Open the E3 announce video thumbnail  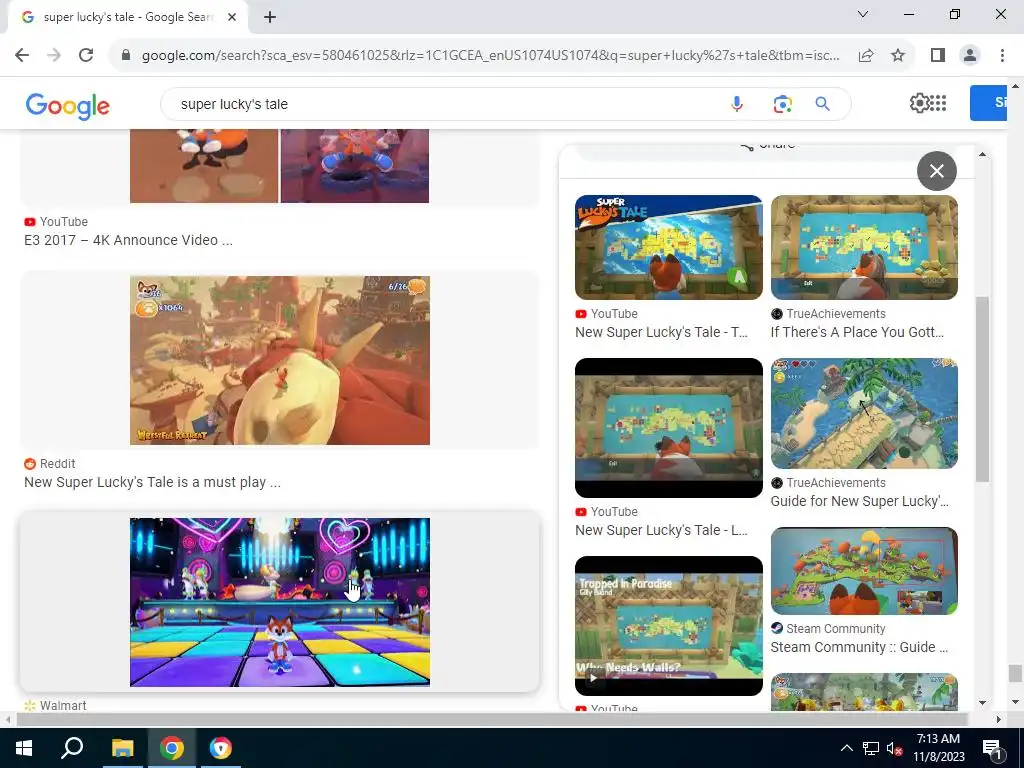(280, 166)
